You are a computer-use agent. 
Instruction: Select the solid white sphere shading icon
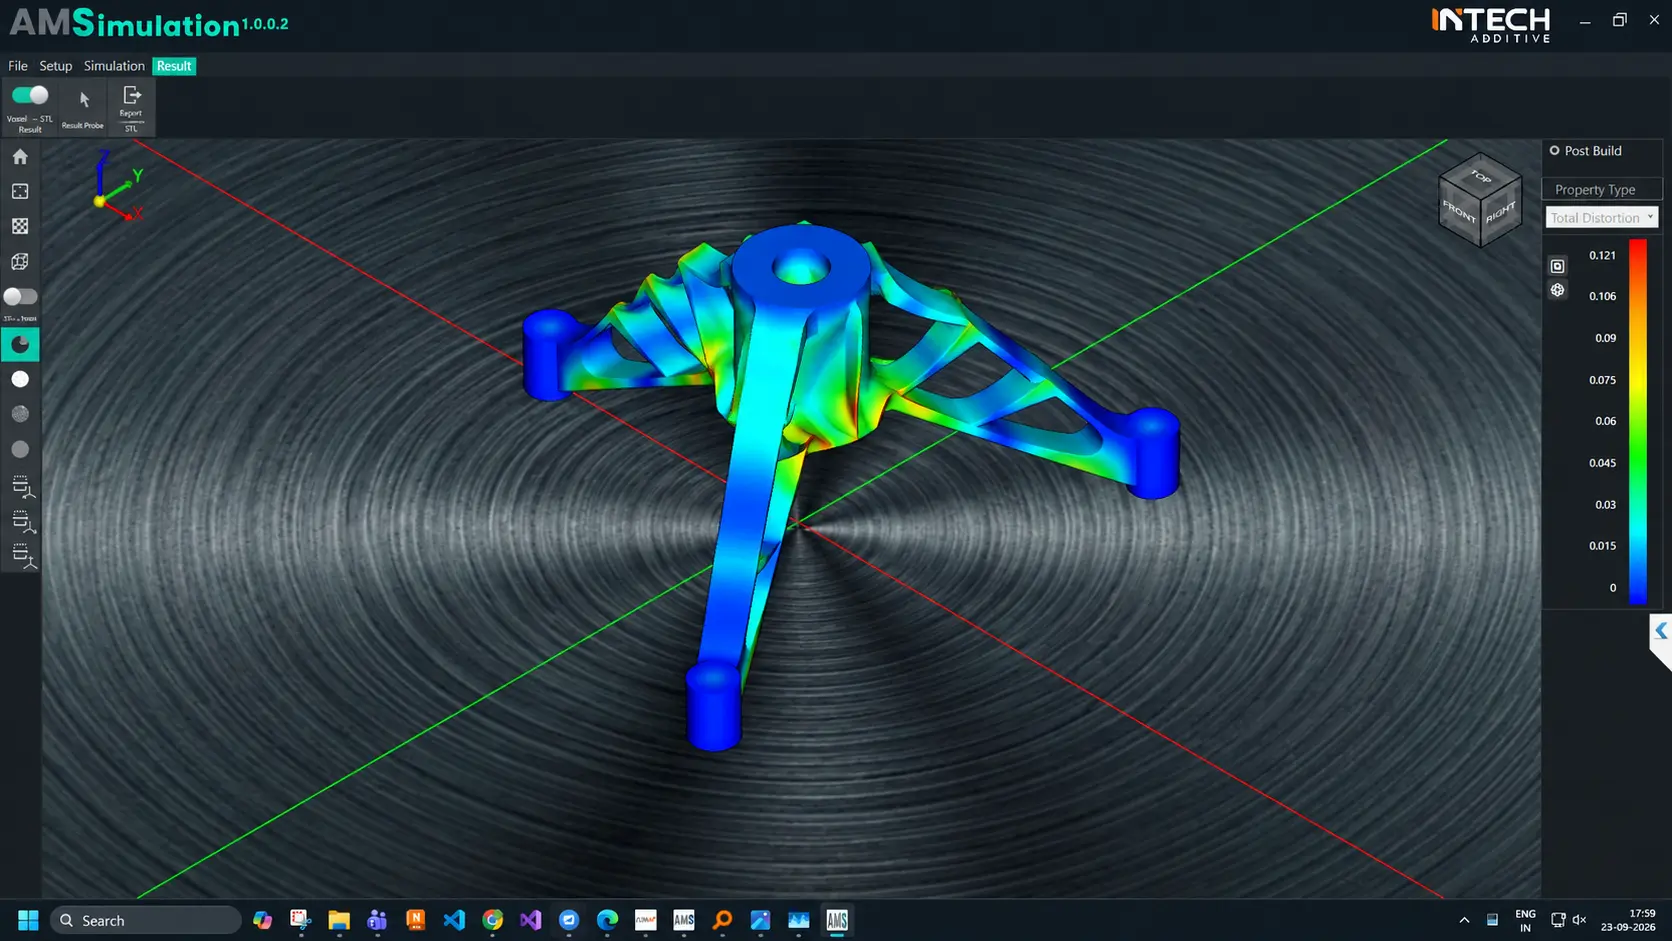20,379
